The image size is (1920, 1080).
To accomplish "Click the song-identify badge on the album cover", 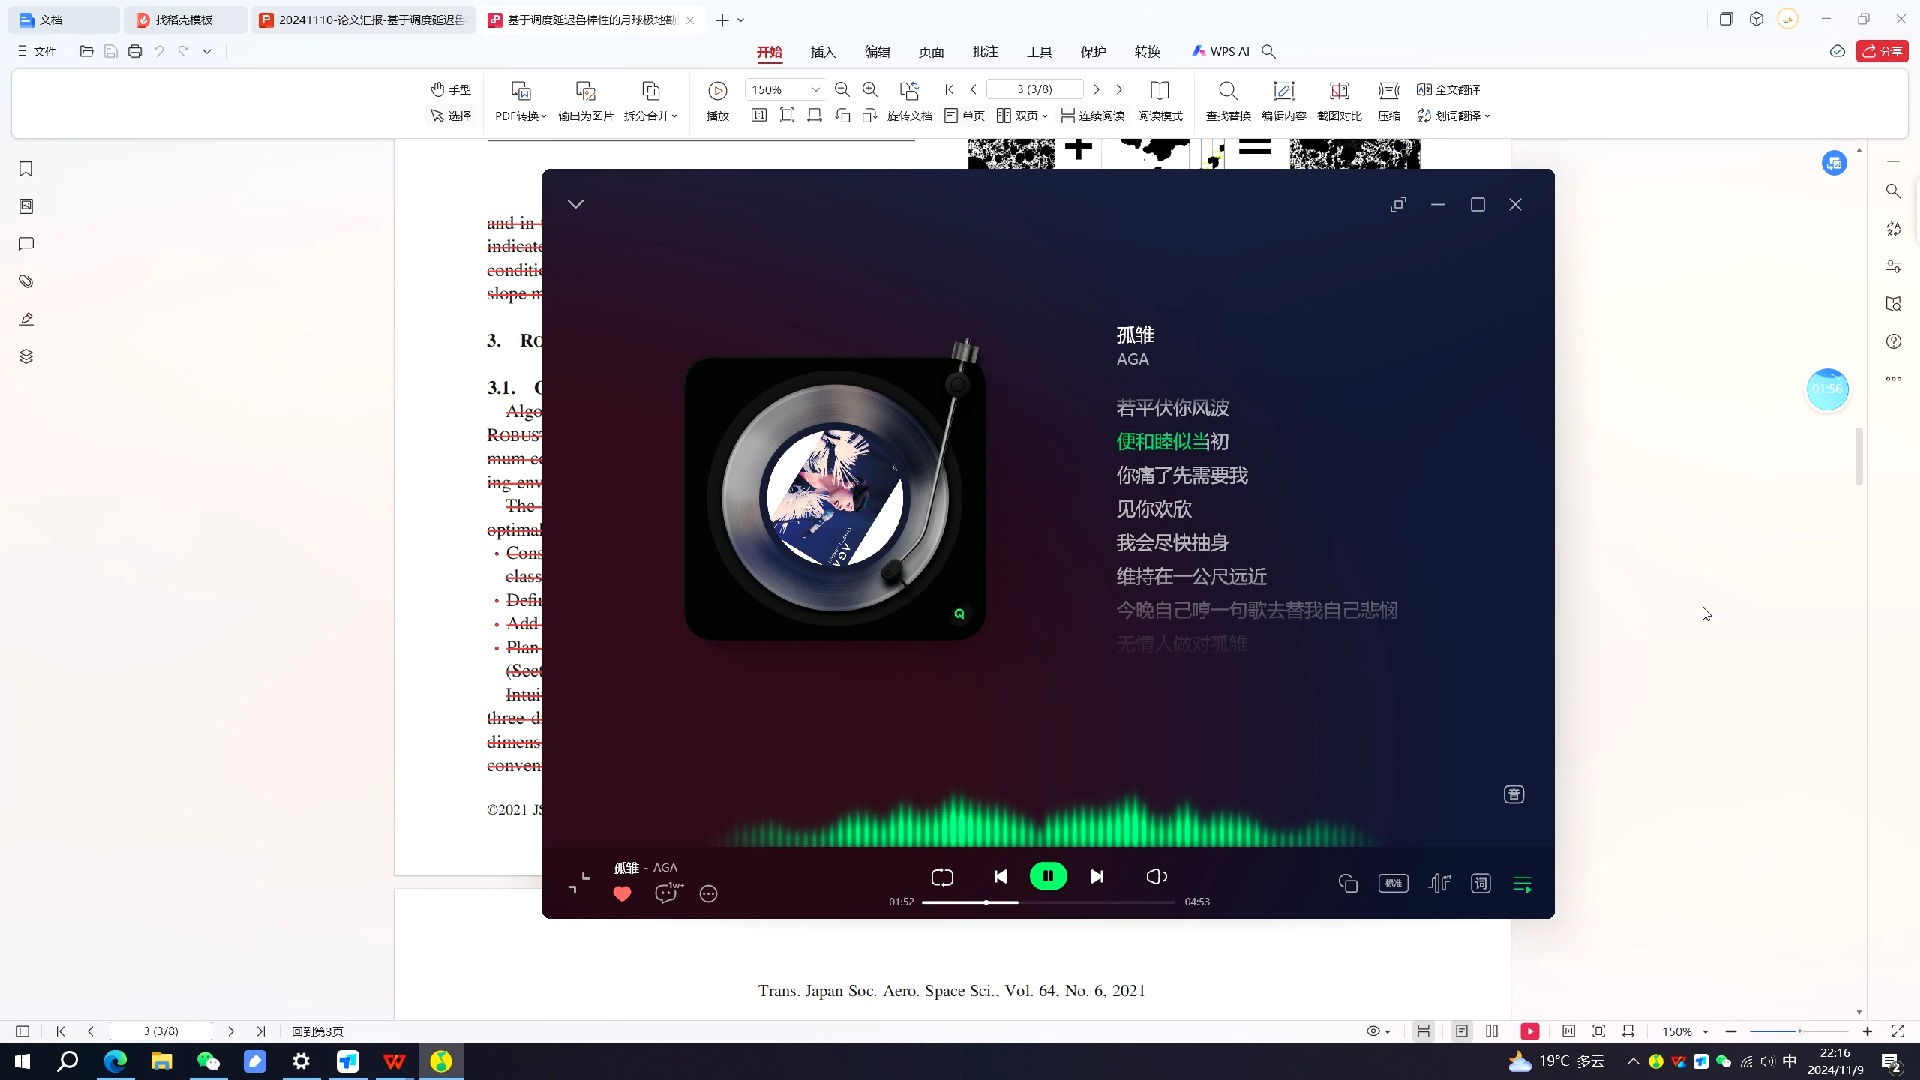I will point(959,614).
